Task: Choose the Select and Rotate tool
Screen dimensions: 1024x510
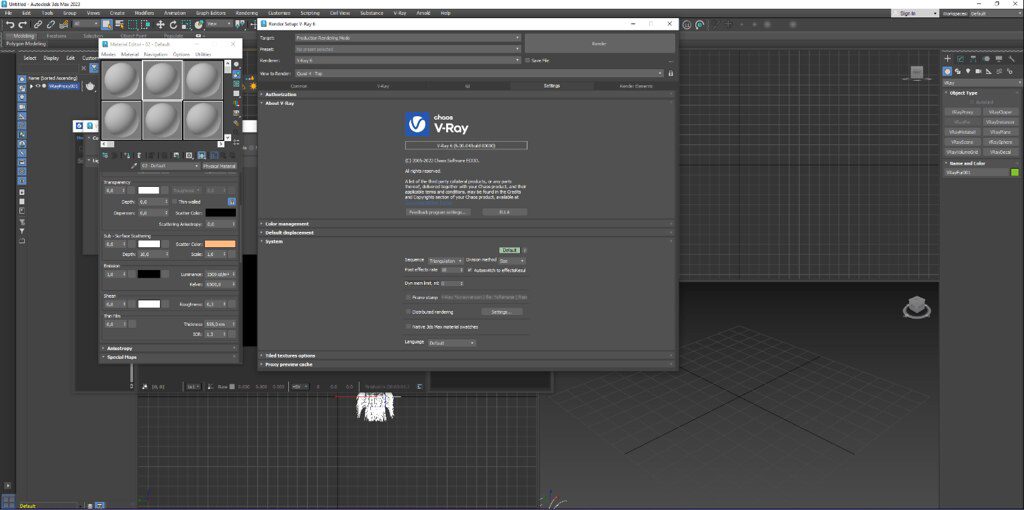Action: click(173, 24)
